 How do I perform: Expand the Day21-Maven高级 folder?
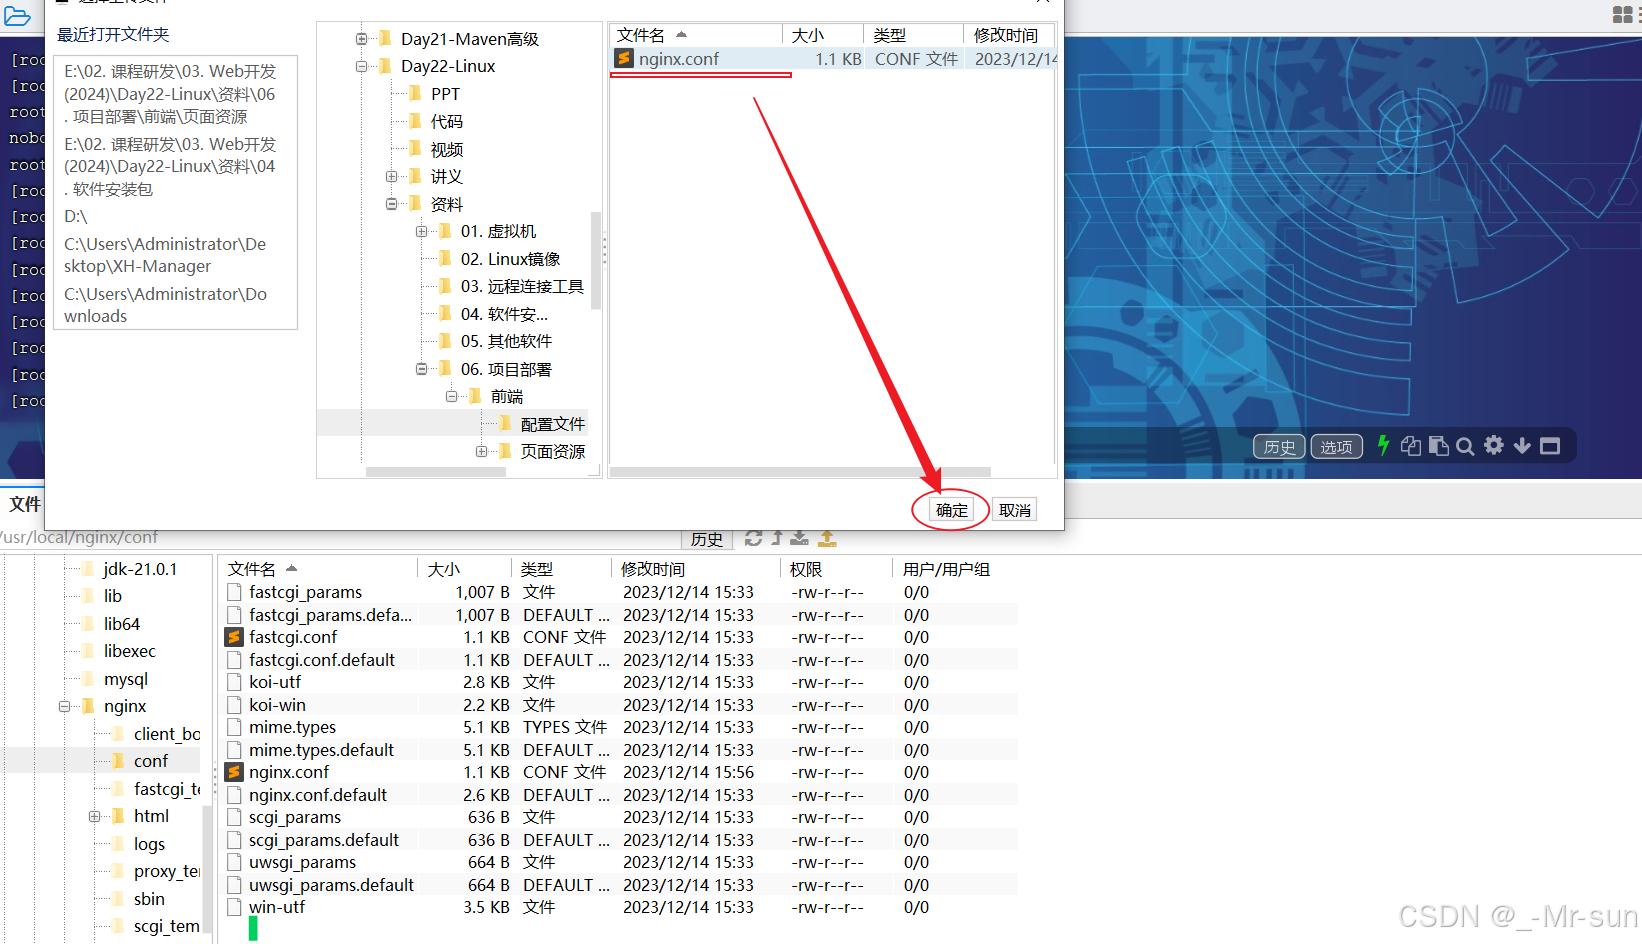pyautogui.click(x=361, y=39)
